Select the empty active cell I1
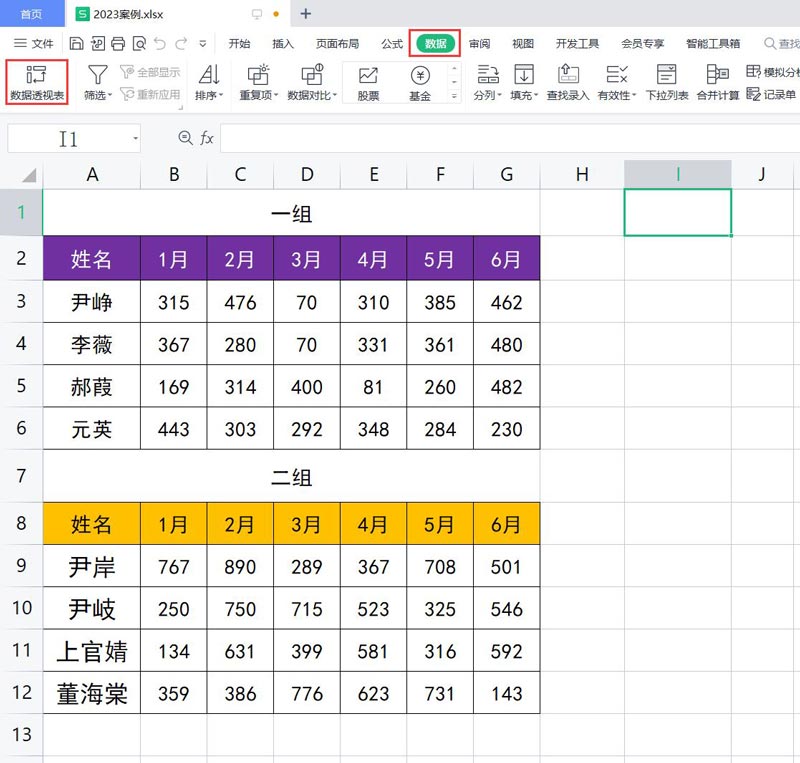The image size is (800, 763). tap(678, 213)
